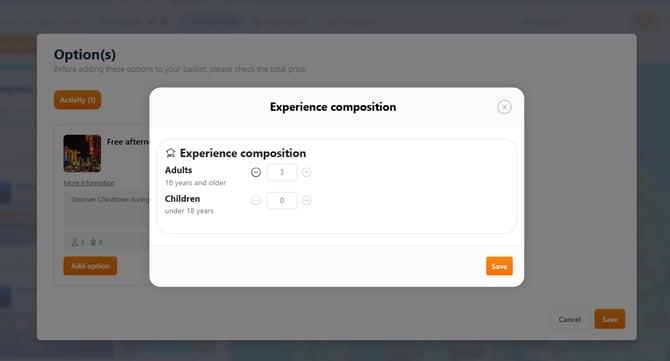Image resolution: width=670 pixels, height=361 pixels.
Task: Click the child traveler count icon on the activity card
Action: tap(93, 242)
